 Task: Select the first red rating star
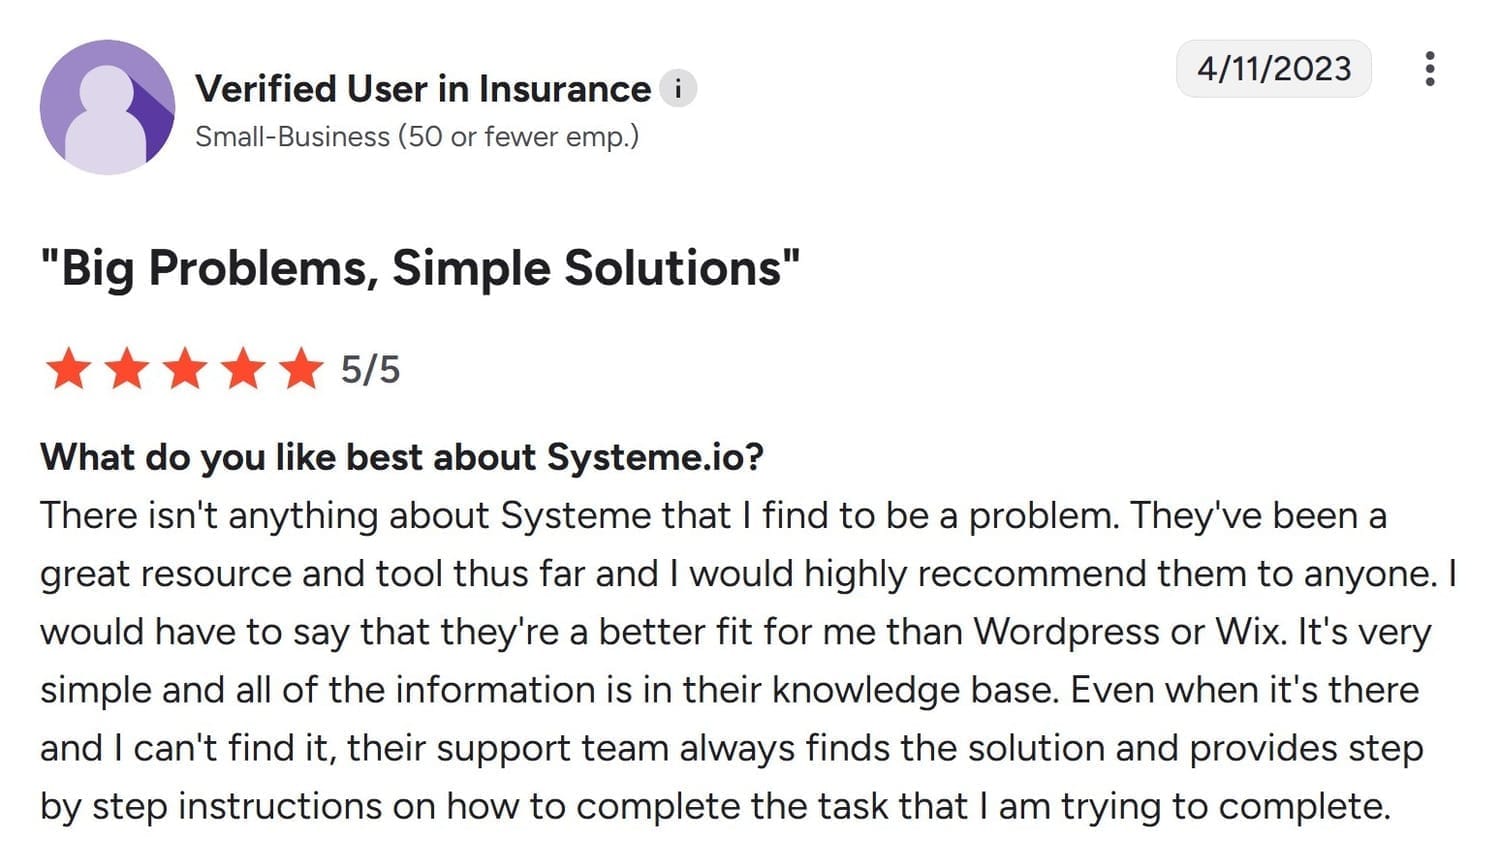coord(68,369)
